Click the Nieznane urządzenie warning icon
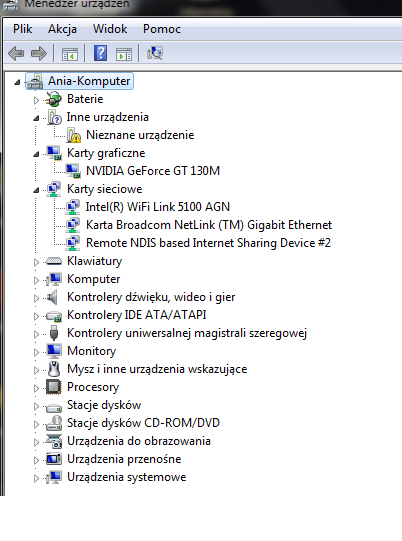 click(73, 135)
